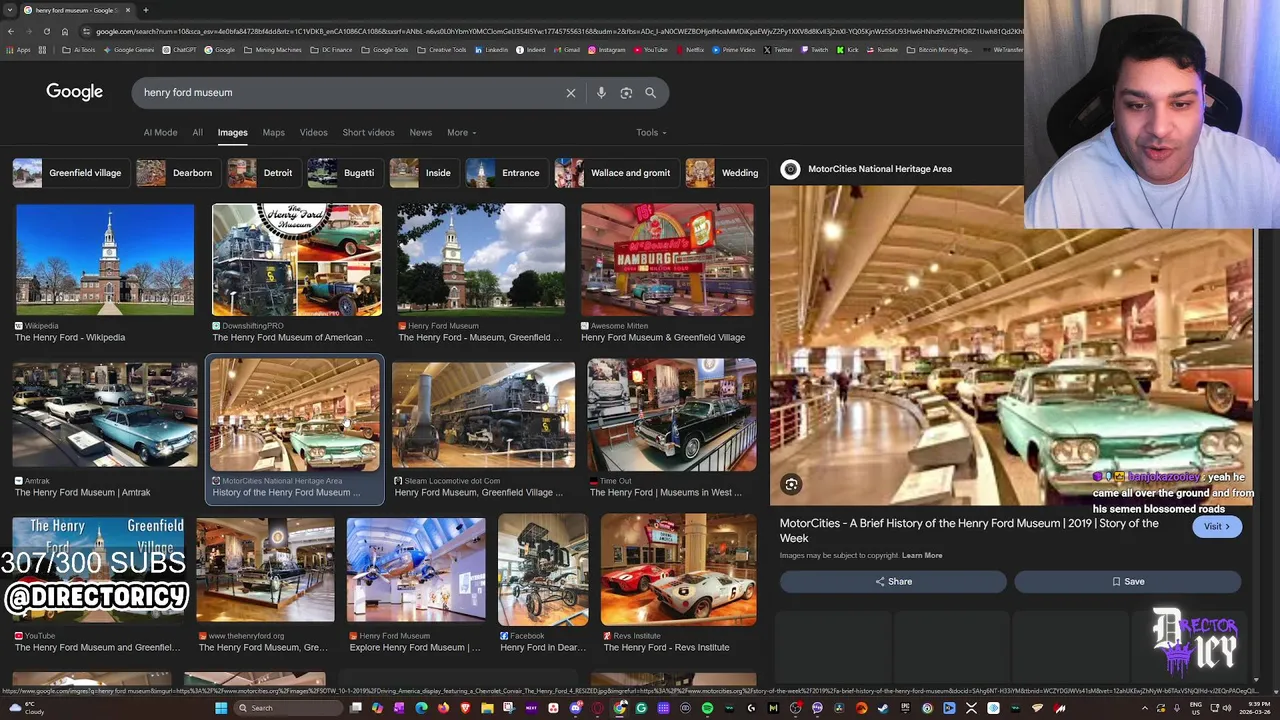Click the Windows Start button
Screen dimensions: 1280x720
click(221, 708)
